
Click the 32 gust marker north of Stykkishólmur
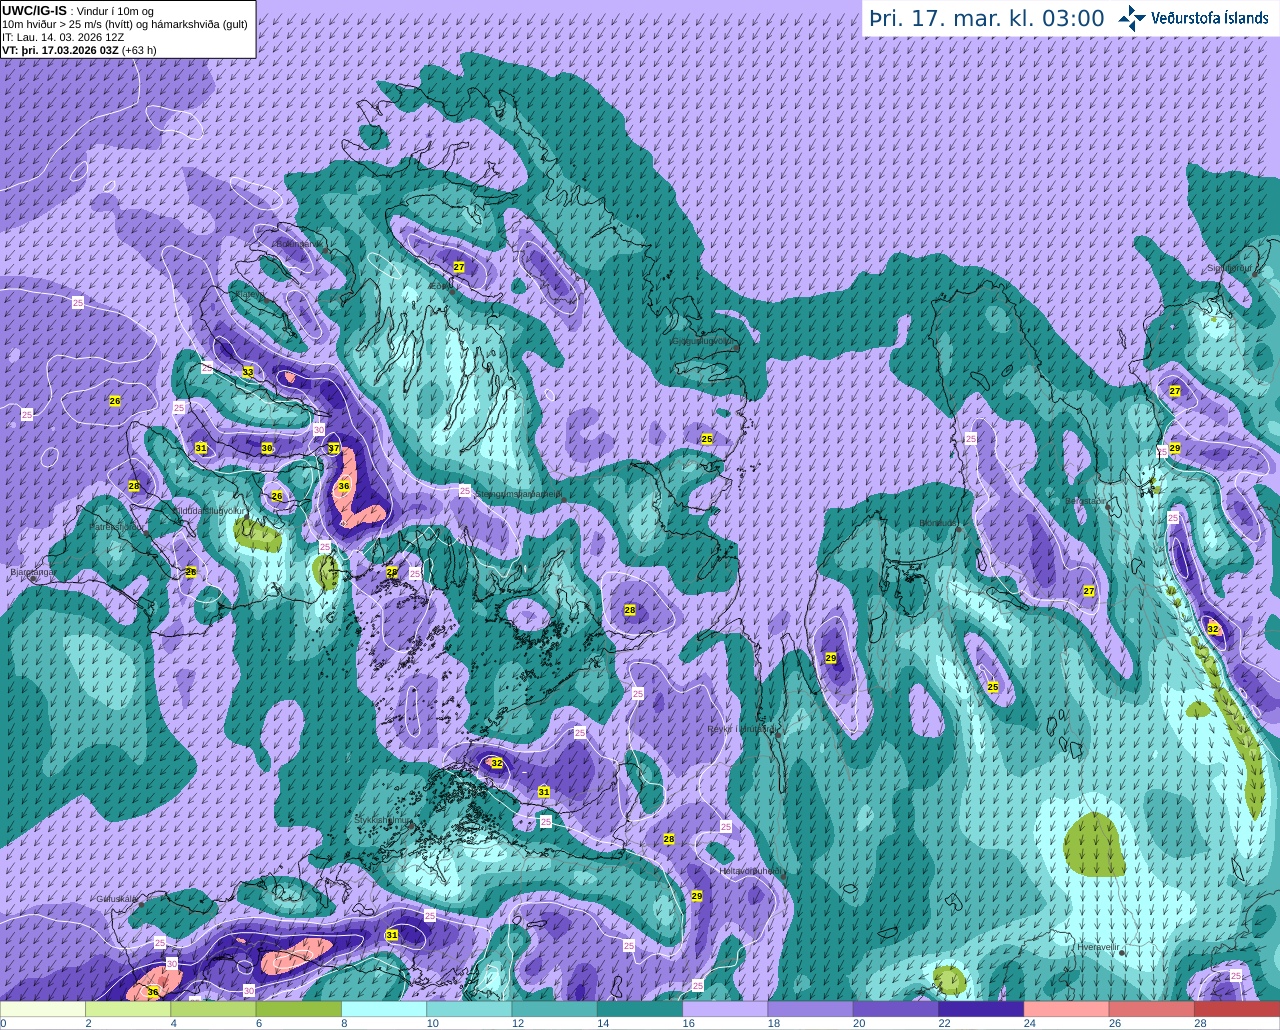tap(497, 763)
